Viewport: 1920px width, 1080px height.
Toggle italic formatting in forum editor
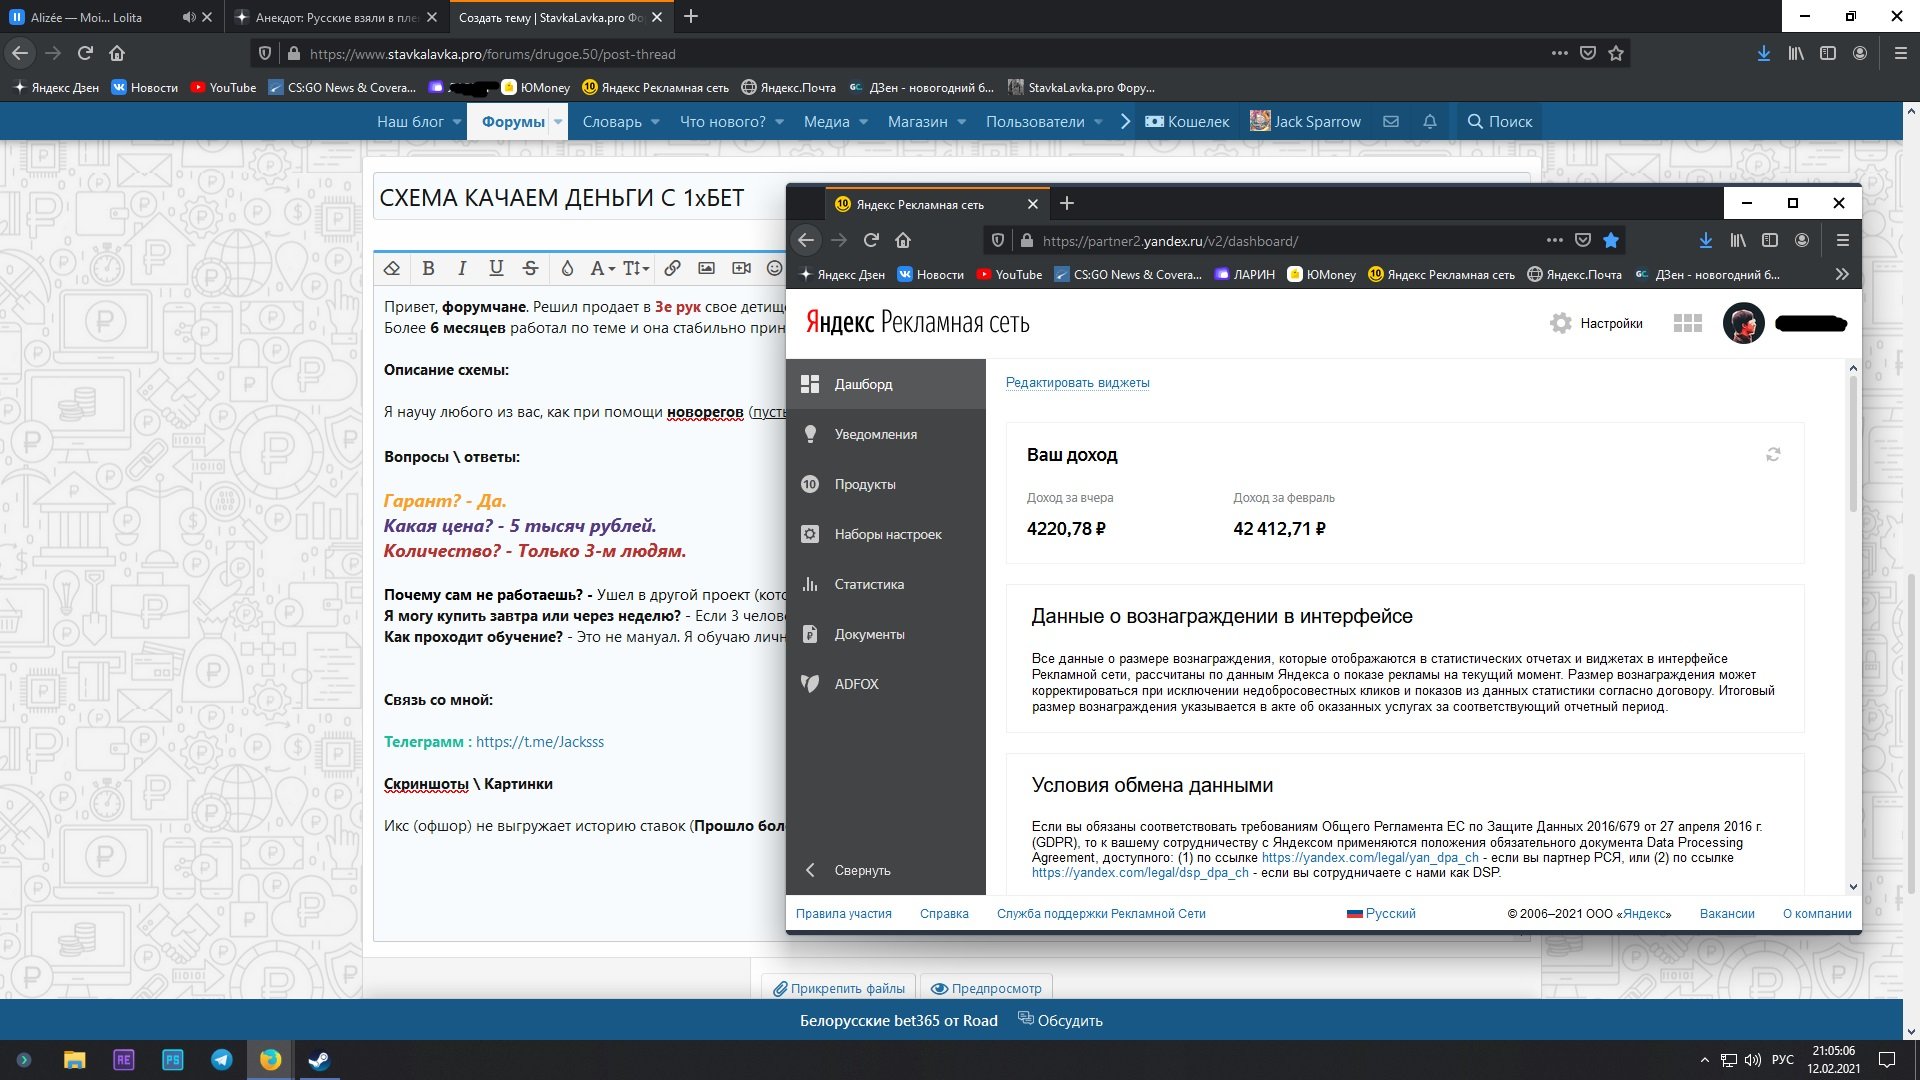(462, 268)
